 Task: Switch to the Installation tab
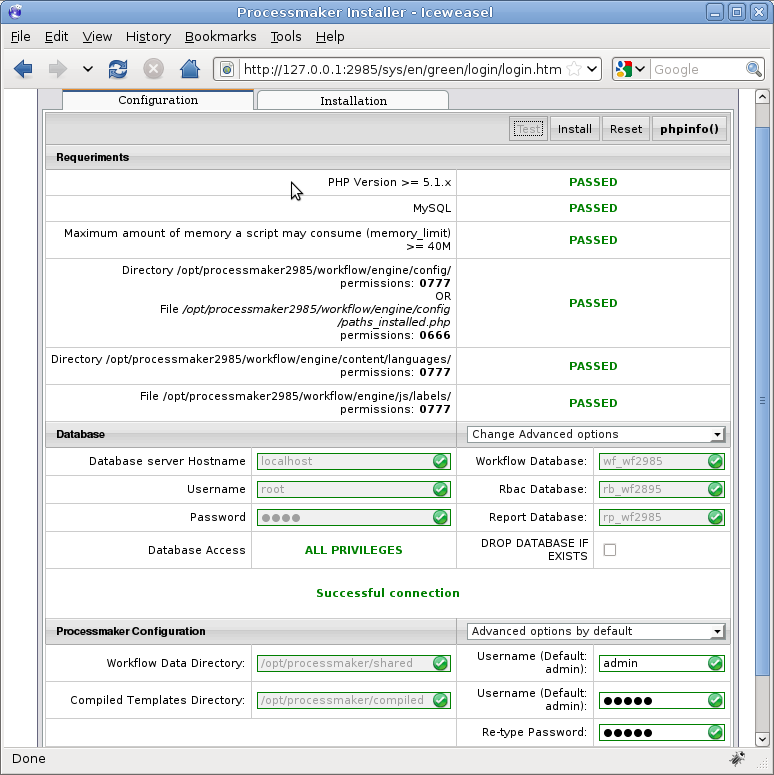coord(353,101)
